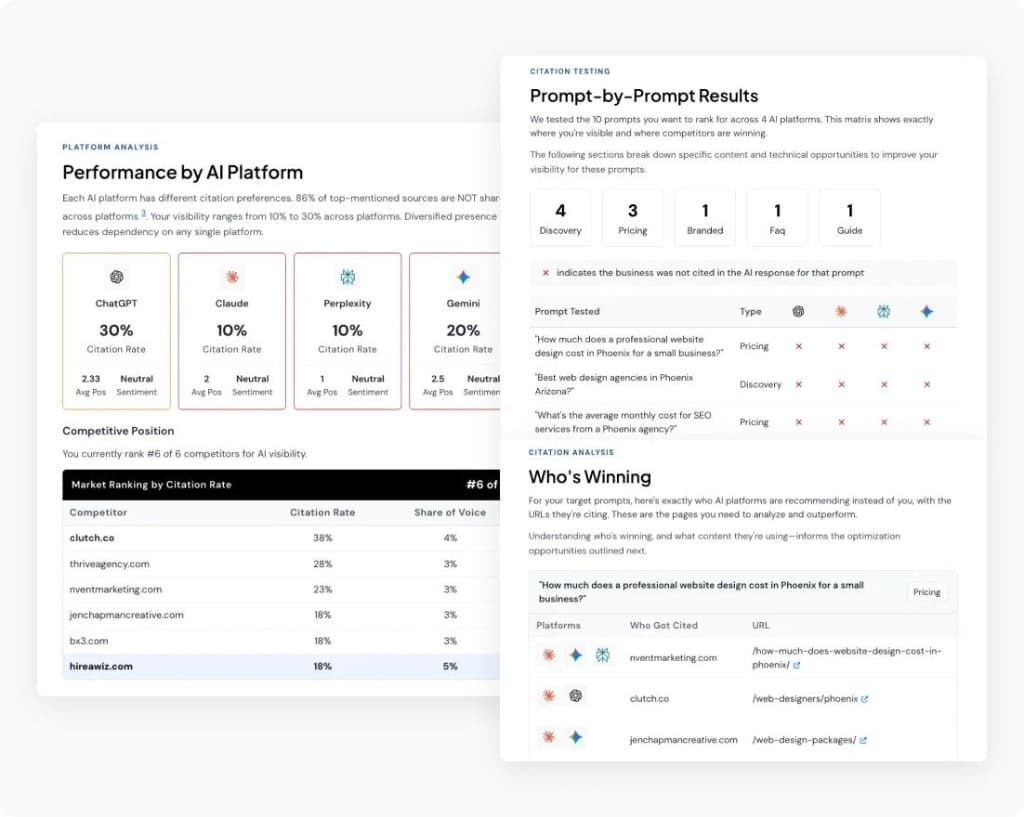Click the ChatGPT logo in platform card
Viewport: 1024px width, 817px height.
116,277
